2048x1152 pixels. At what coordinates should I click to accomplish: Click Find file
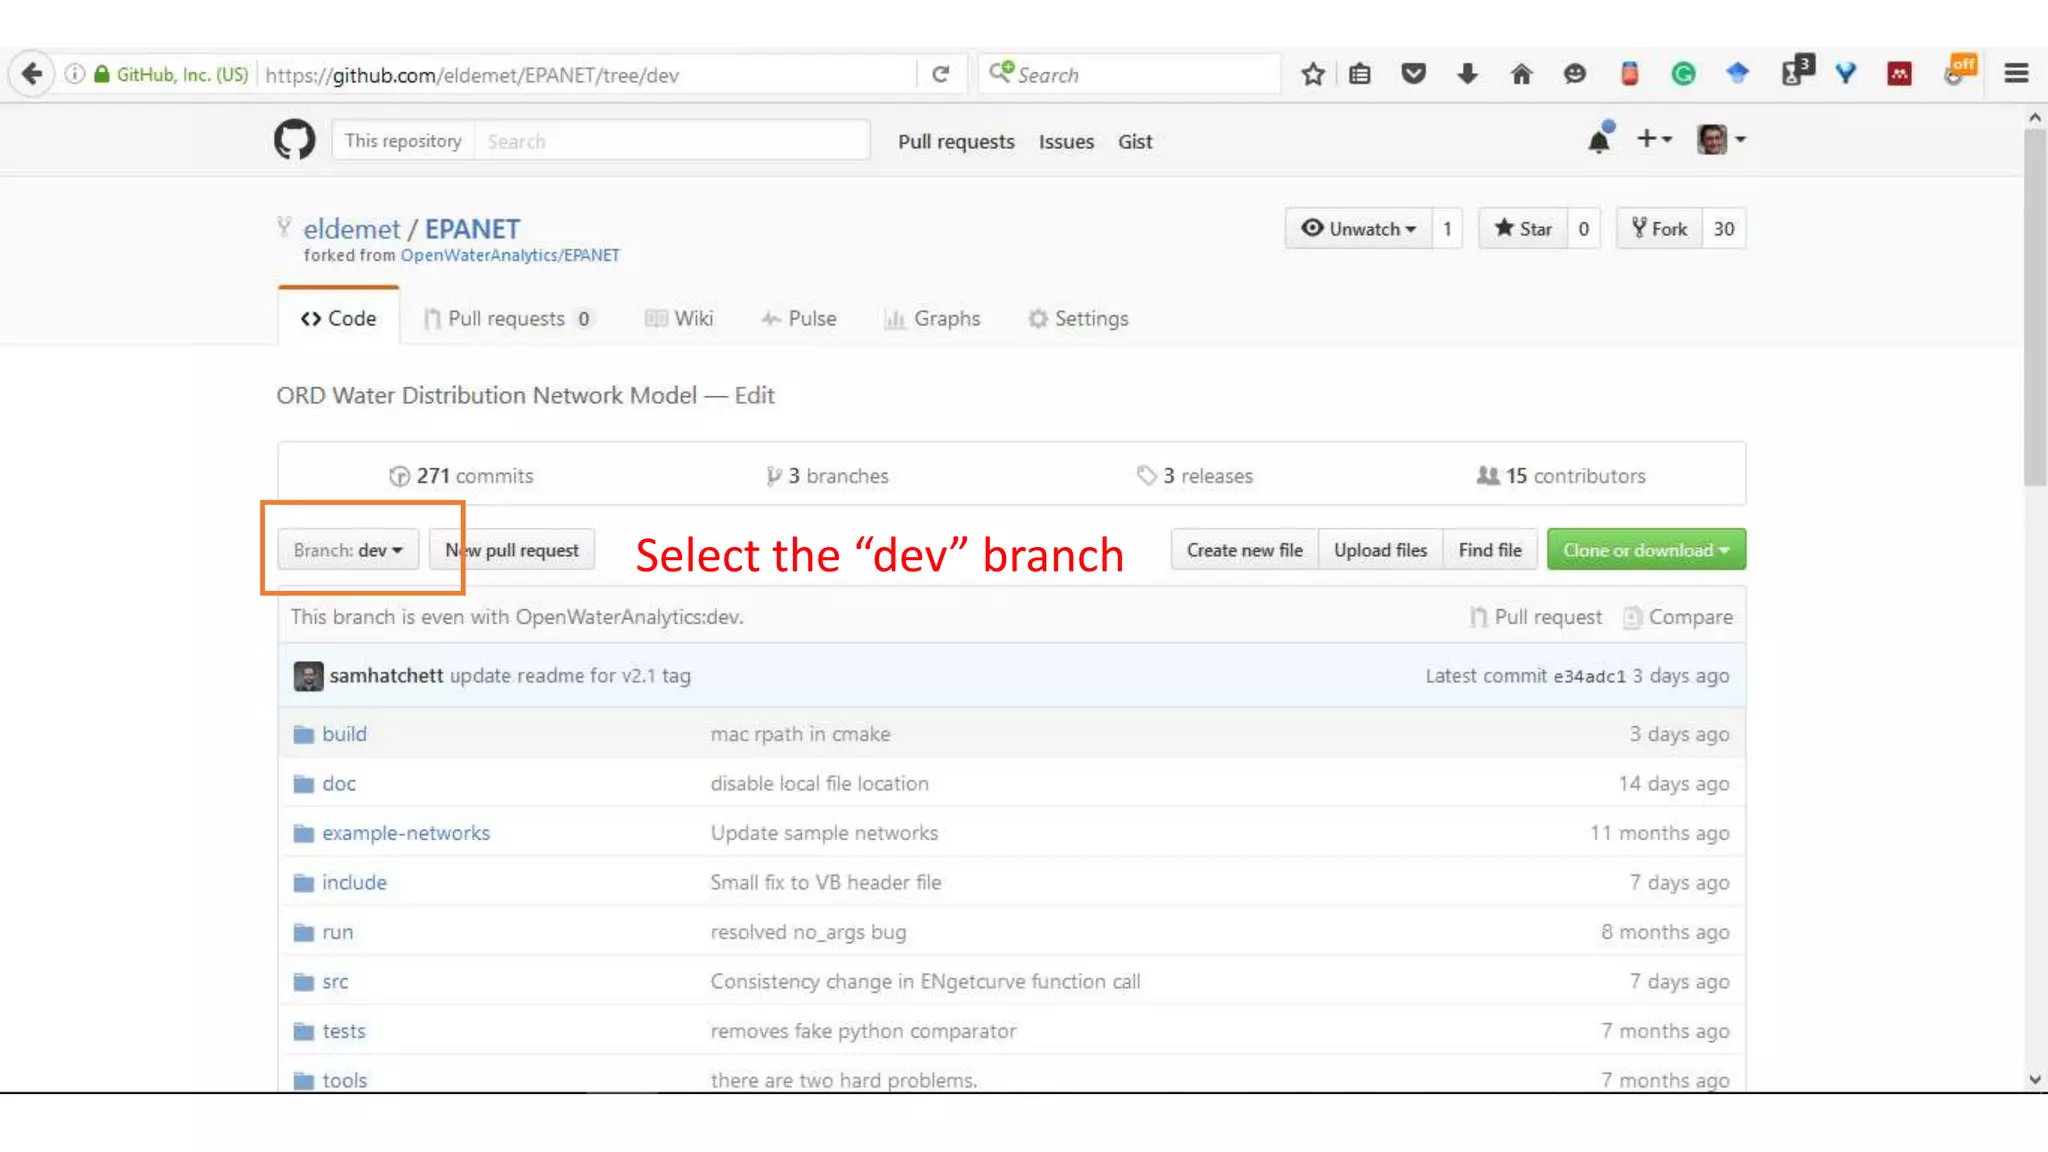[1490, 550]
